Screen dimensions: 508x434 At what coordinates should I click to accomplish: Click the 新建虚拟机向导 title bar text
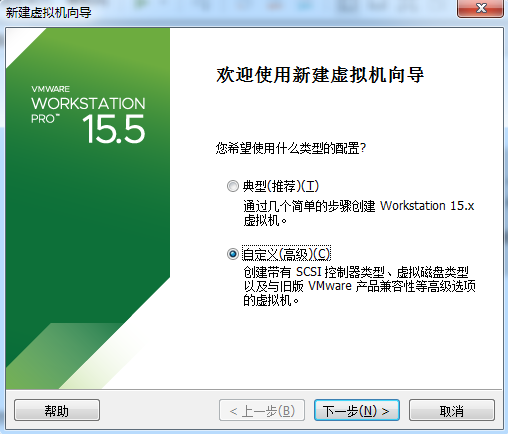(48, 13)
